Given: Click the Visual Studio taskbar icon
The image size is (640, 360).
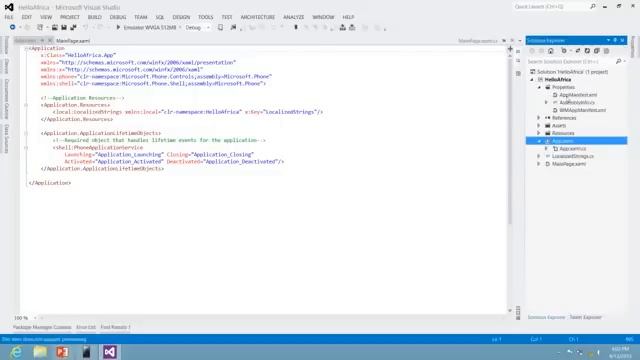Looking at the screenshot, I should tap(109, 352).
